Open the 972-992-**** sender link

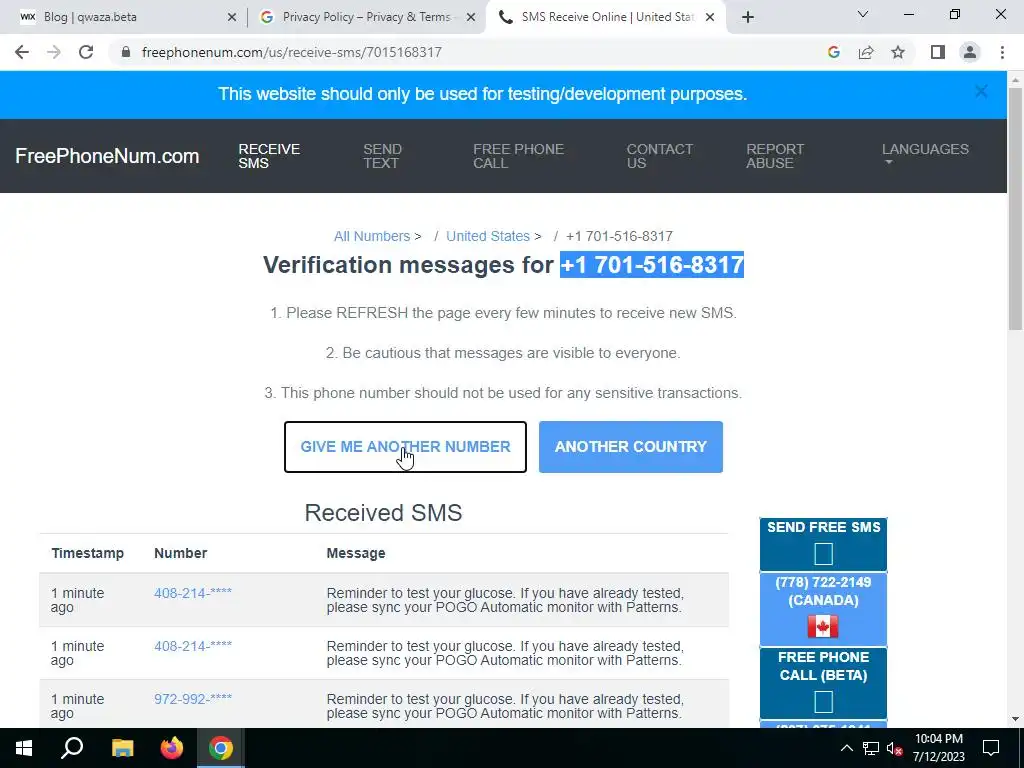tap(193, 699)
